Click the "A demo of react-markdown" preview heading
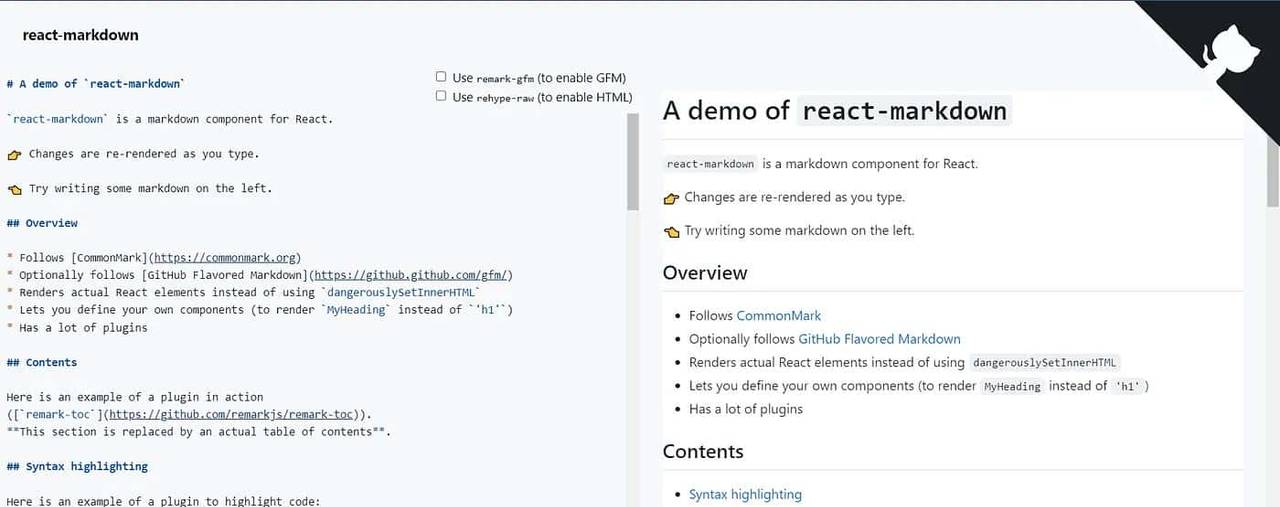 click(x=834, y=110)
